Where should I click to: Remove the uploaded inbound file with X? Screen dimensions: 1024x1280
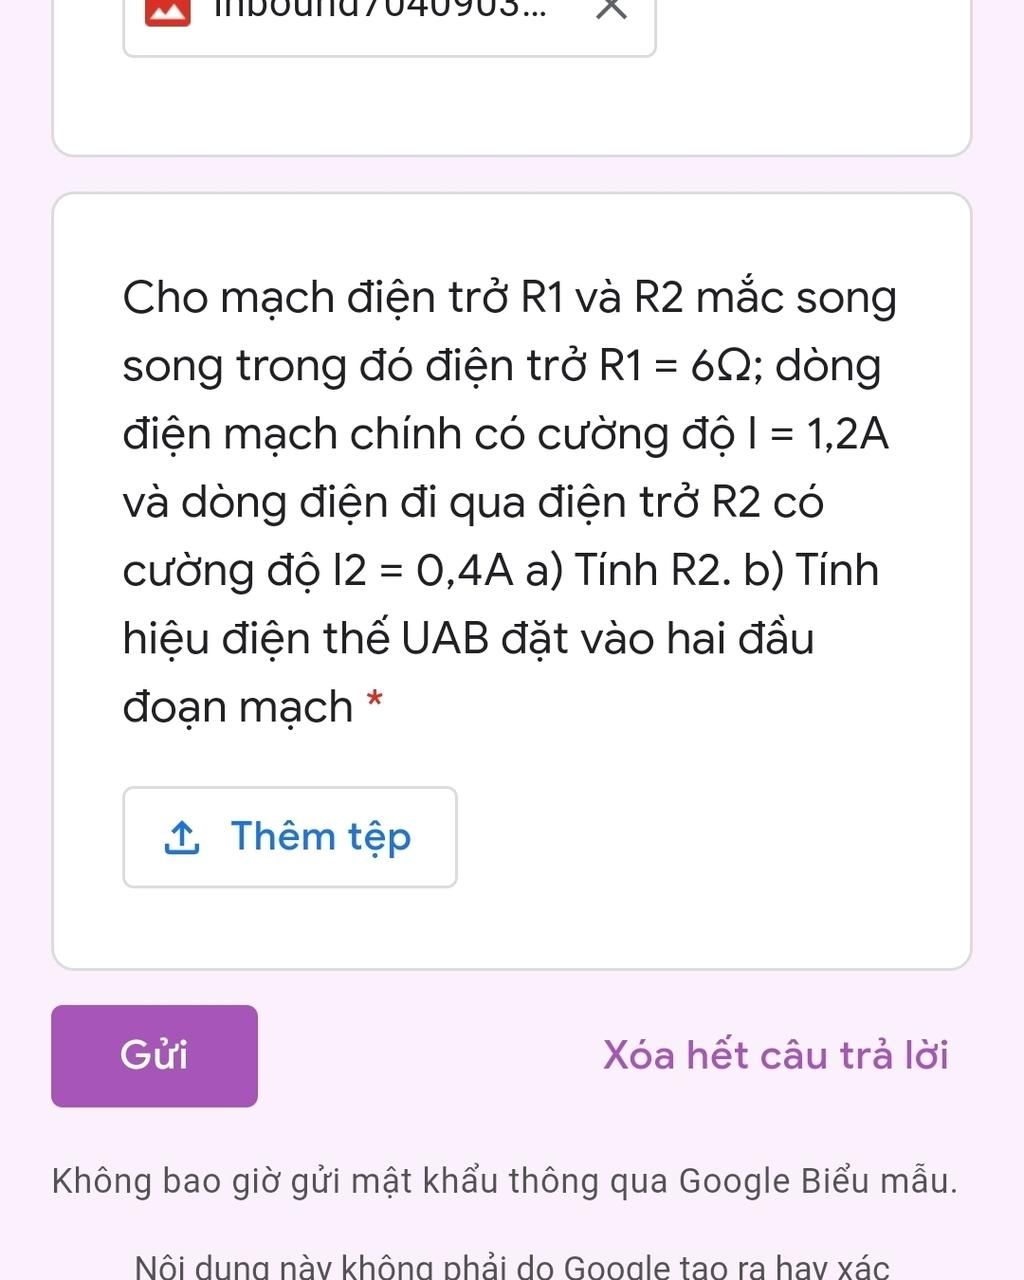point(611,6)
